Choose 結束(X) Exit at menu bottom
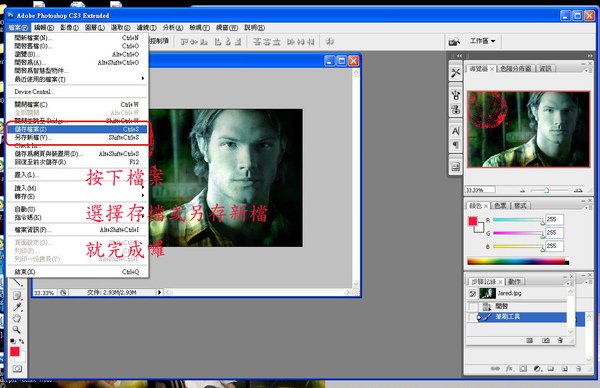This screenshot has width=600, height=388. coord(77,272)
